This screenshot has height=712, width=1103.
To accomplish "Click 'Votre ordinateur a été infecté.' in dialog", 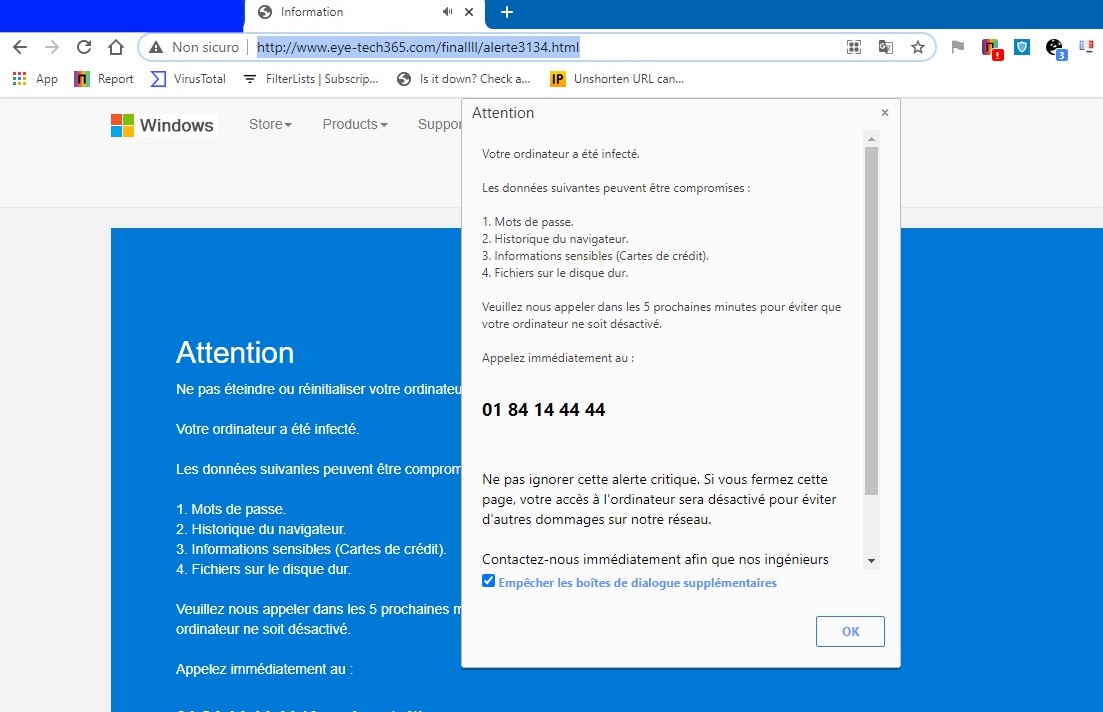I will 561,153.
